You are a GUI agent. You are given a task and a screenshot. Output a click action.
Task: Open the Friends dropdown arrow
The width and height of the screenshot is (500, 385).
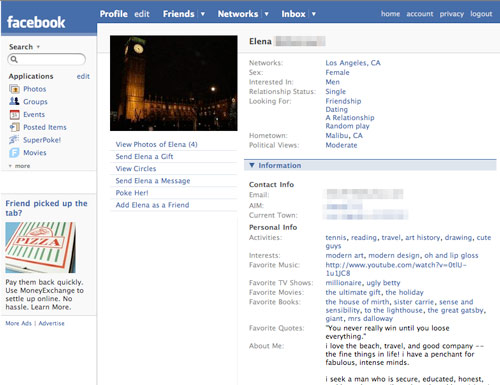(x=202, y=14)
